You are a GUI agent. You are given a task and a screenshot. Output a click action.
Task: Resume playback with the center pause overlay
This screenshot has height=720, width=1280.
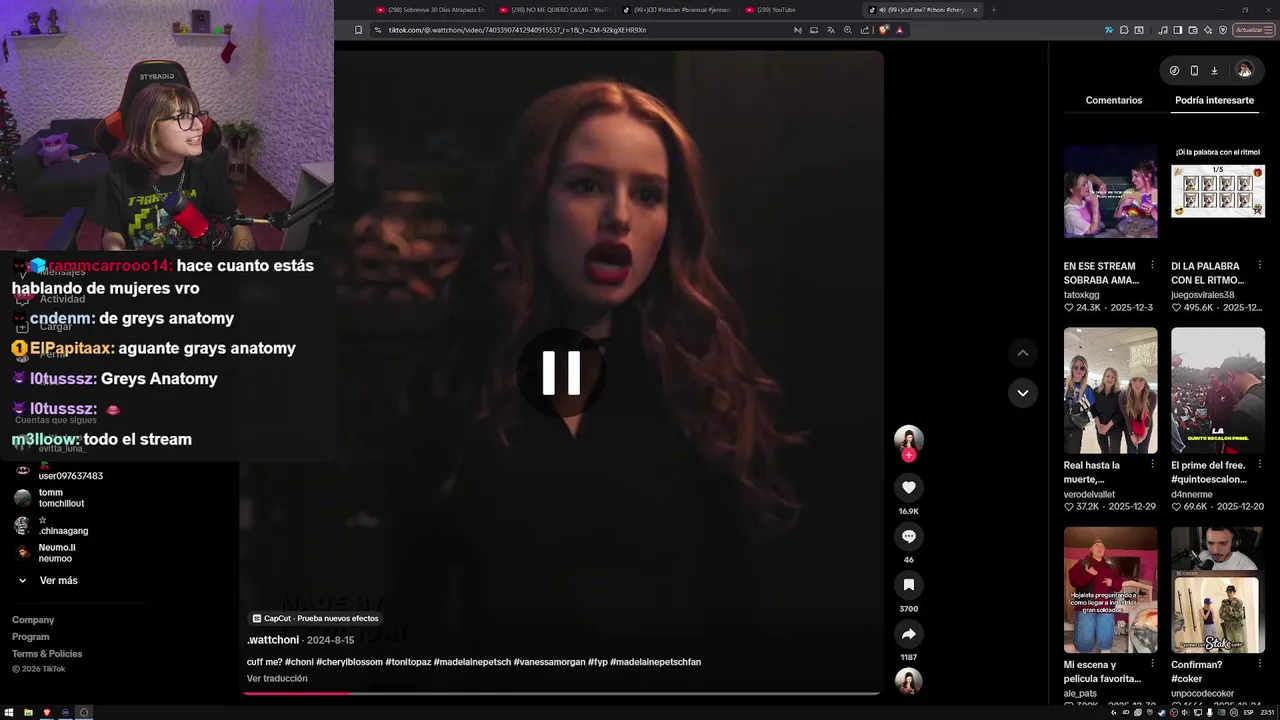pyautogui.click(x=561, y=373)
